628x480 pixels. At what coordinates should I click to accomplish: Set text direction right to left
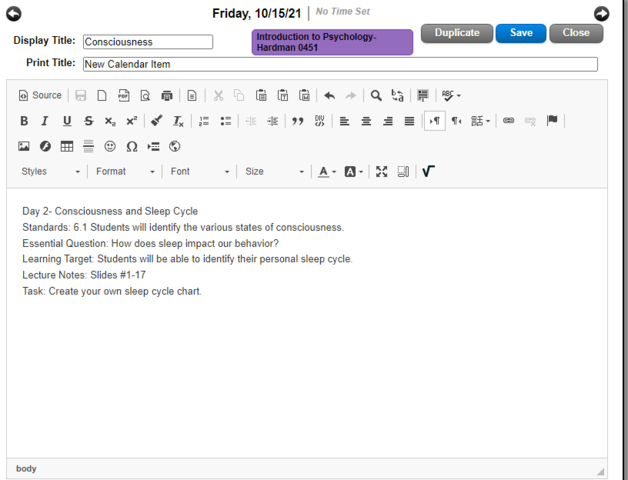click(456, 121)
